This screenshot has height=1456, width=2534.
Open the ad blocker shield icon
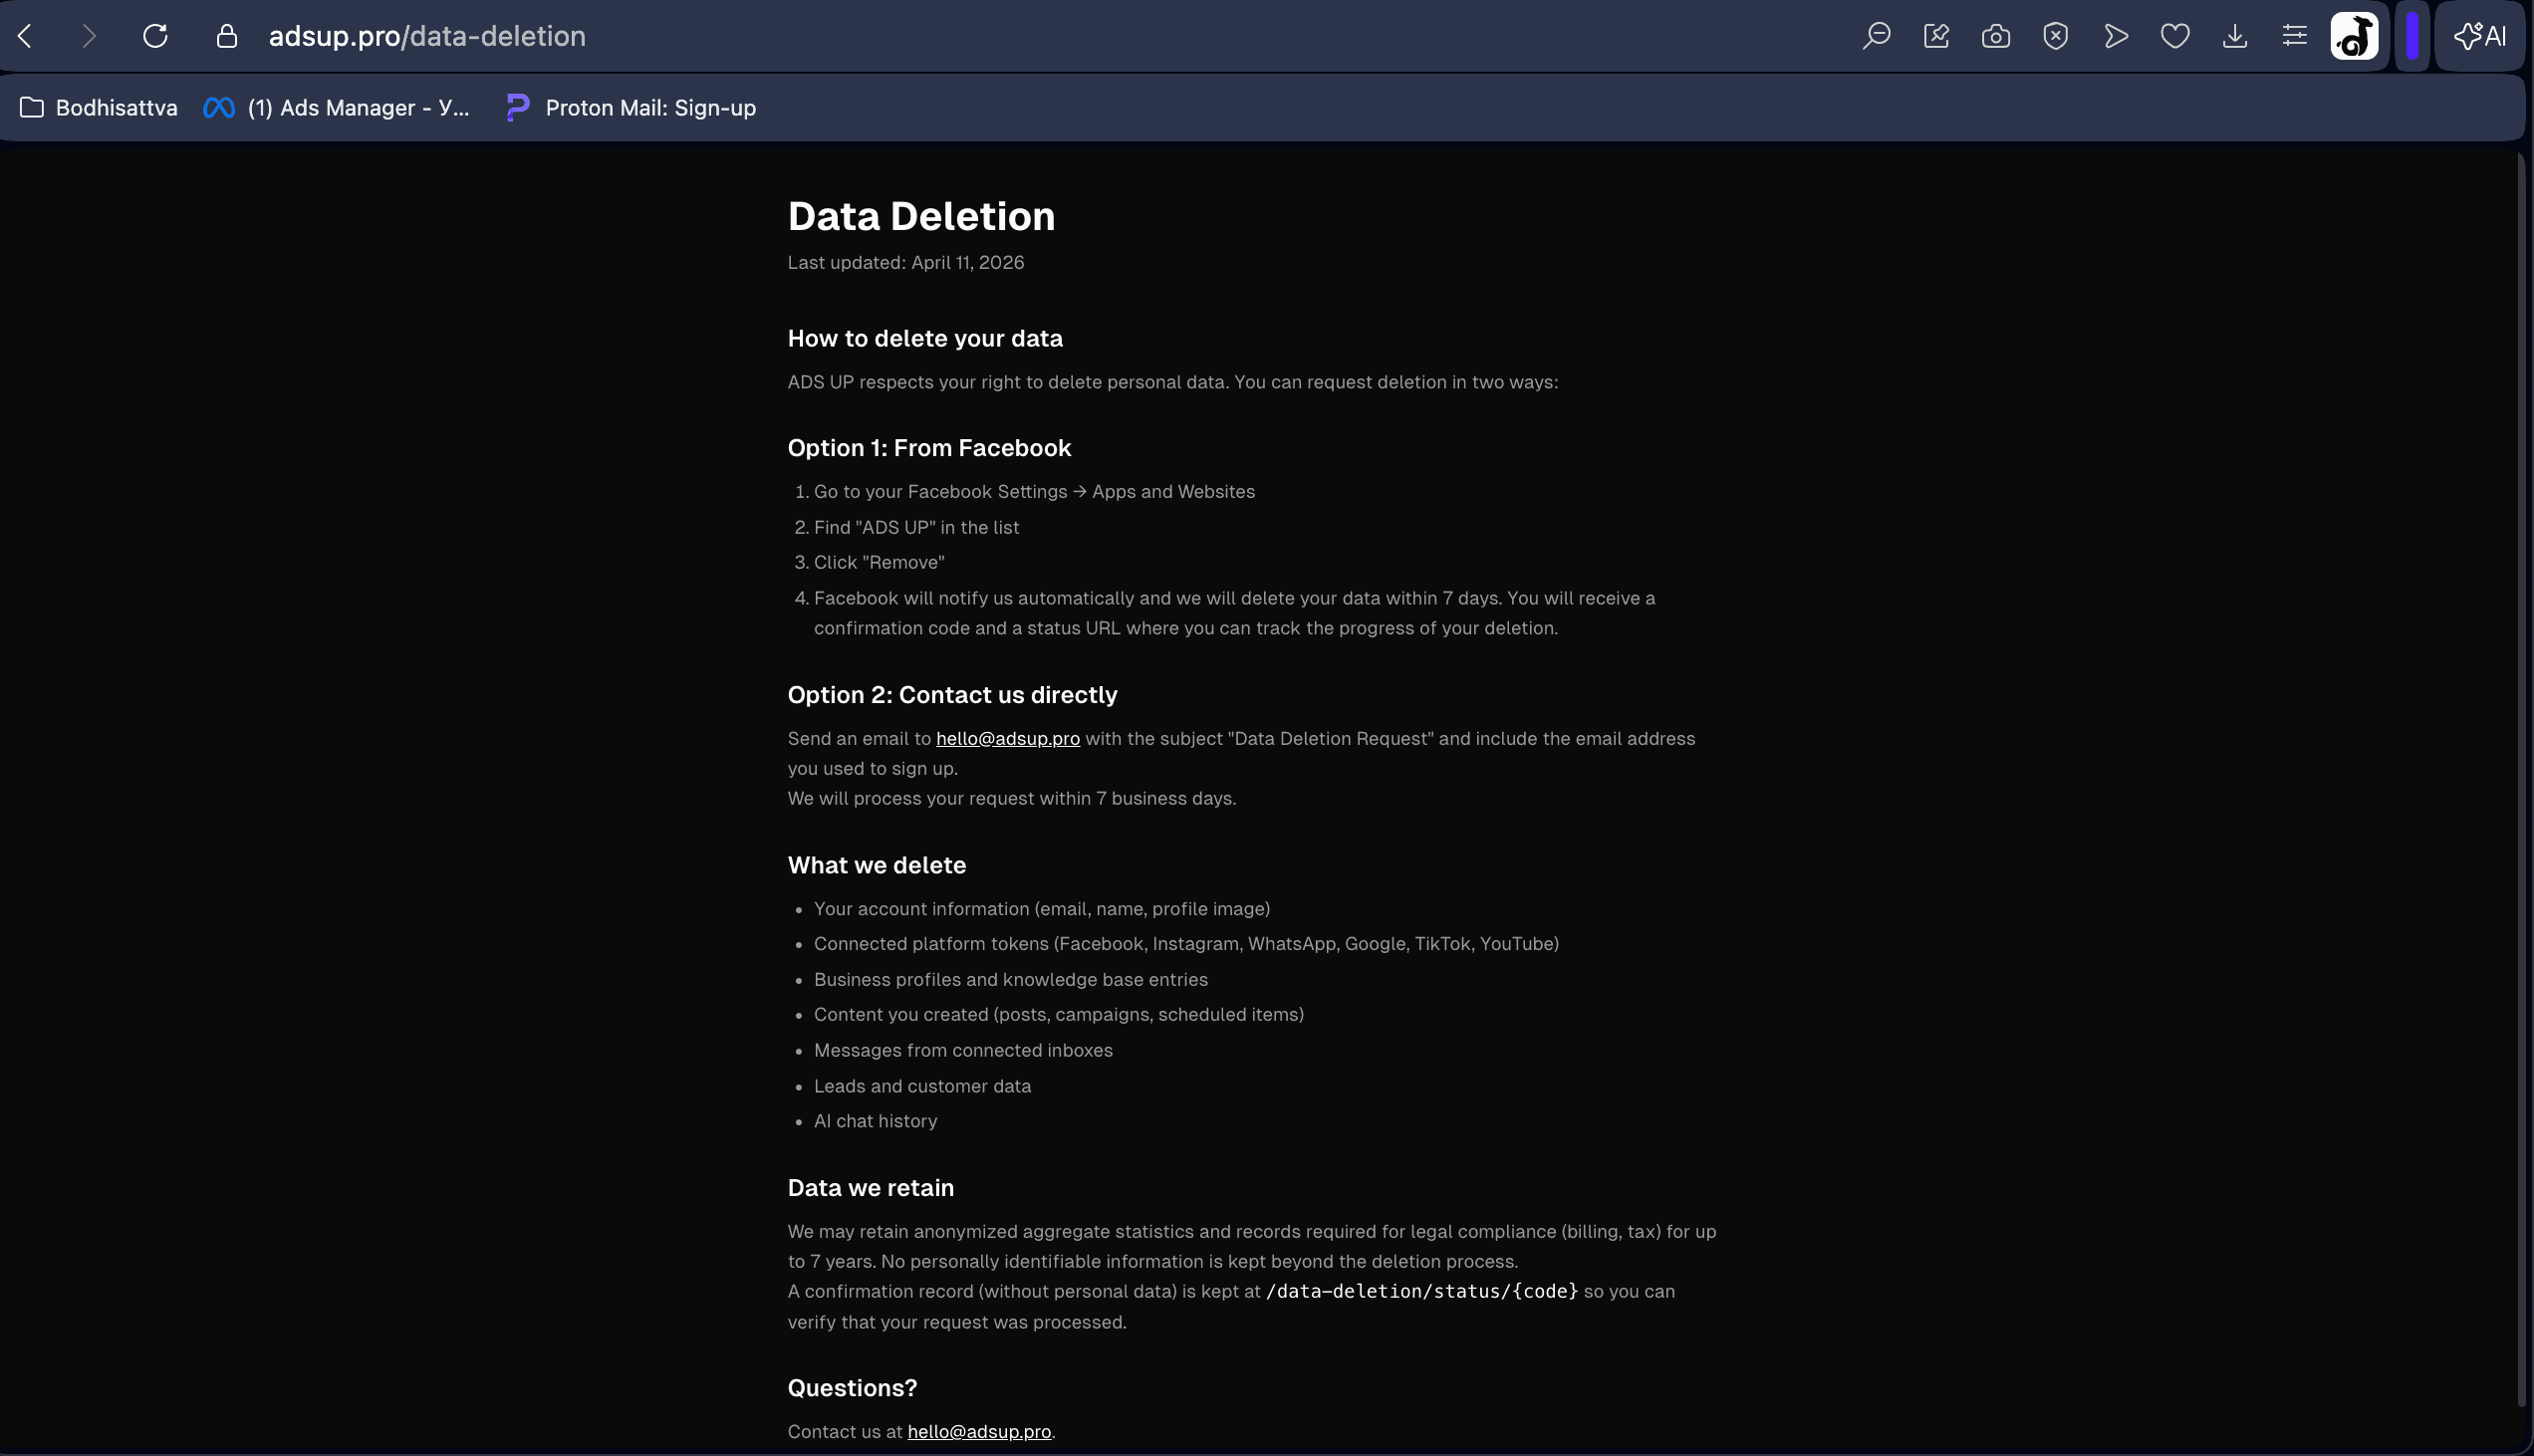click(x=2055, y=36)
